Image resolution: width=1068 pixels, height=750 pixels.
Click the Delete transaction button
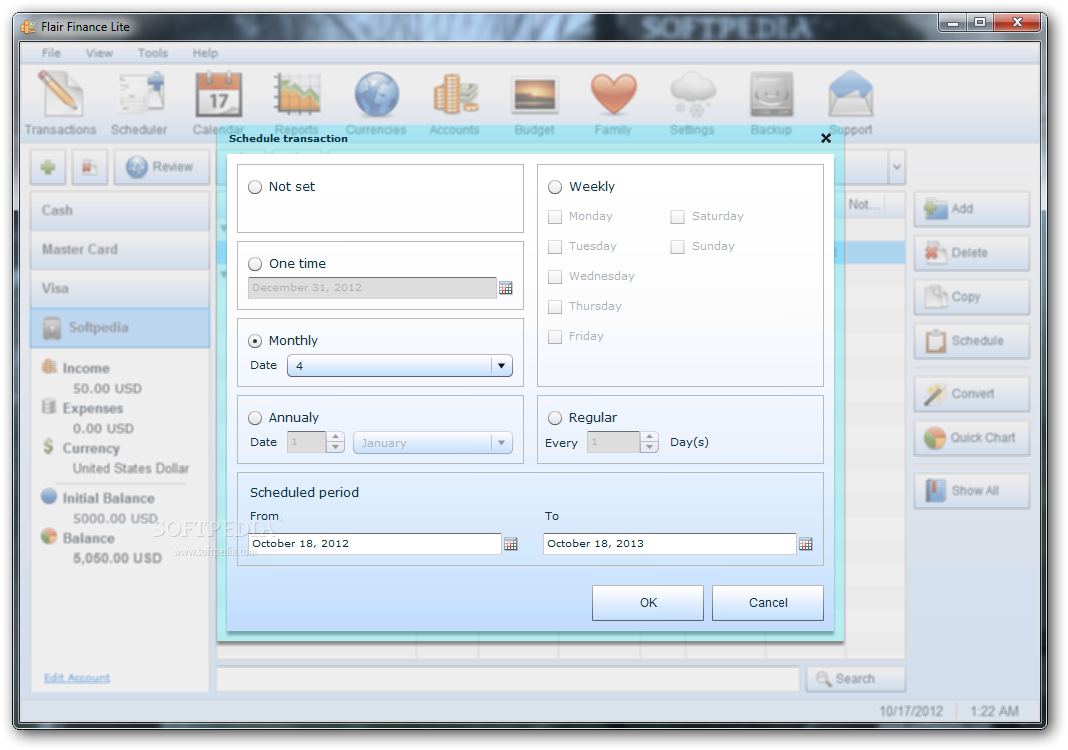[971, 253]
